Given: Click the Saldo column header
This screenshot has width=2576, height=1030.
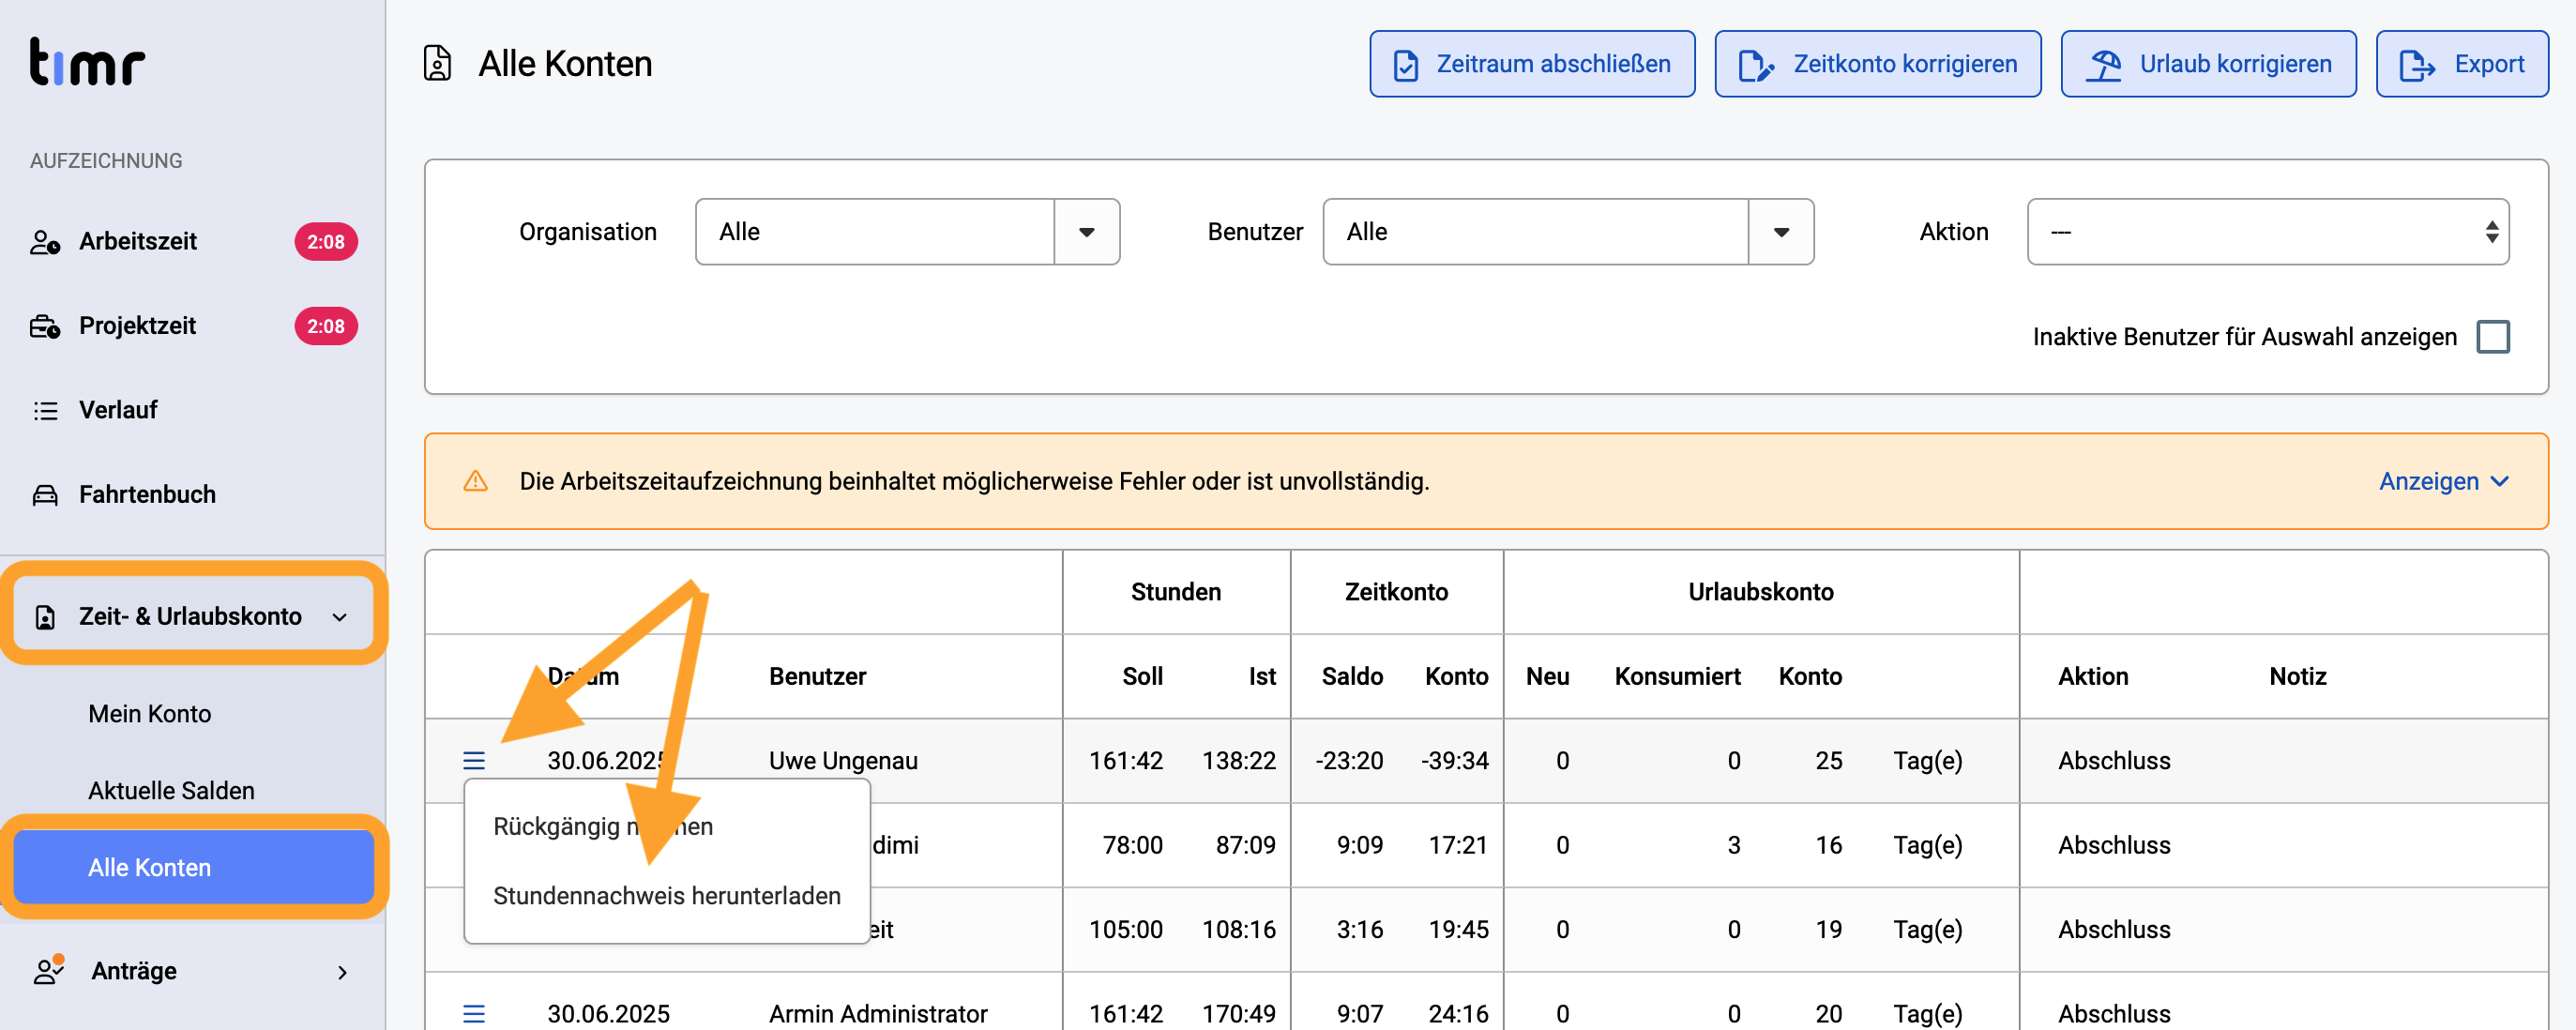Looking at the screenshot, I should point(1352,677).
